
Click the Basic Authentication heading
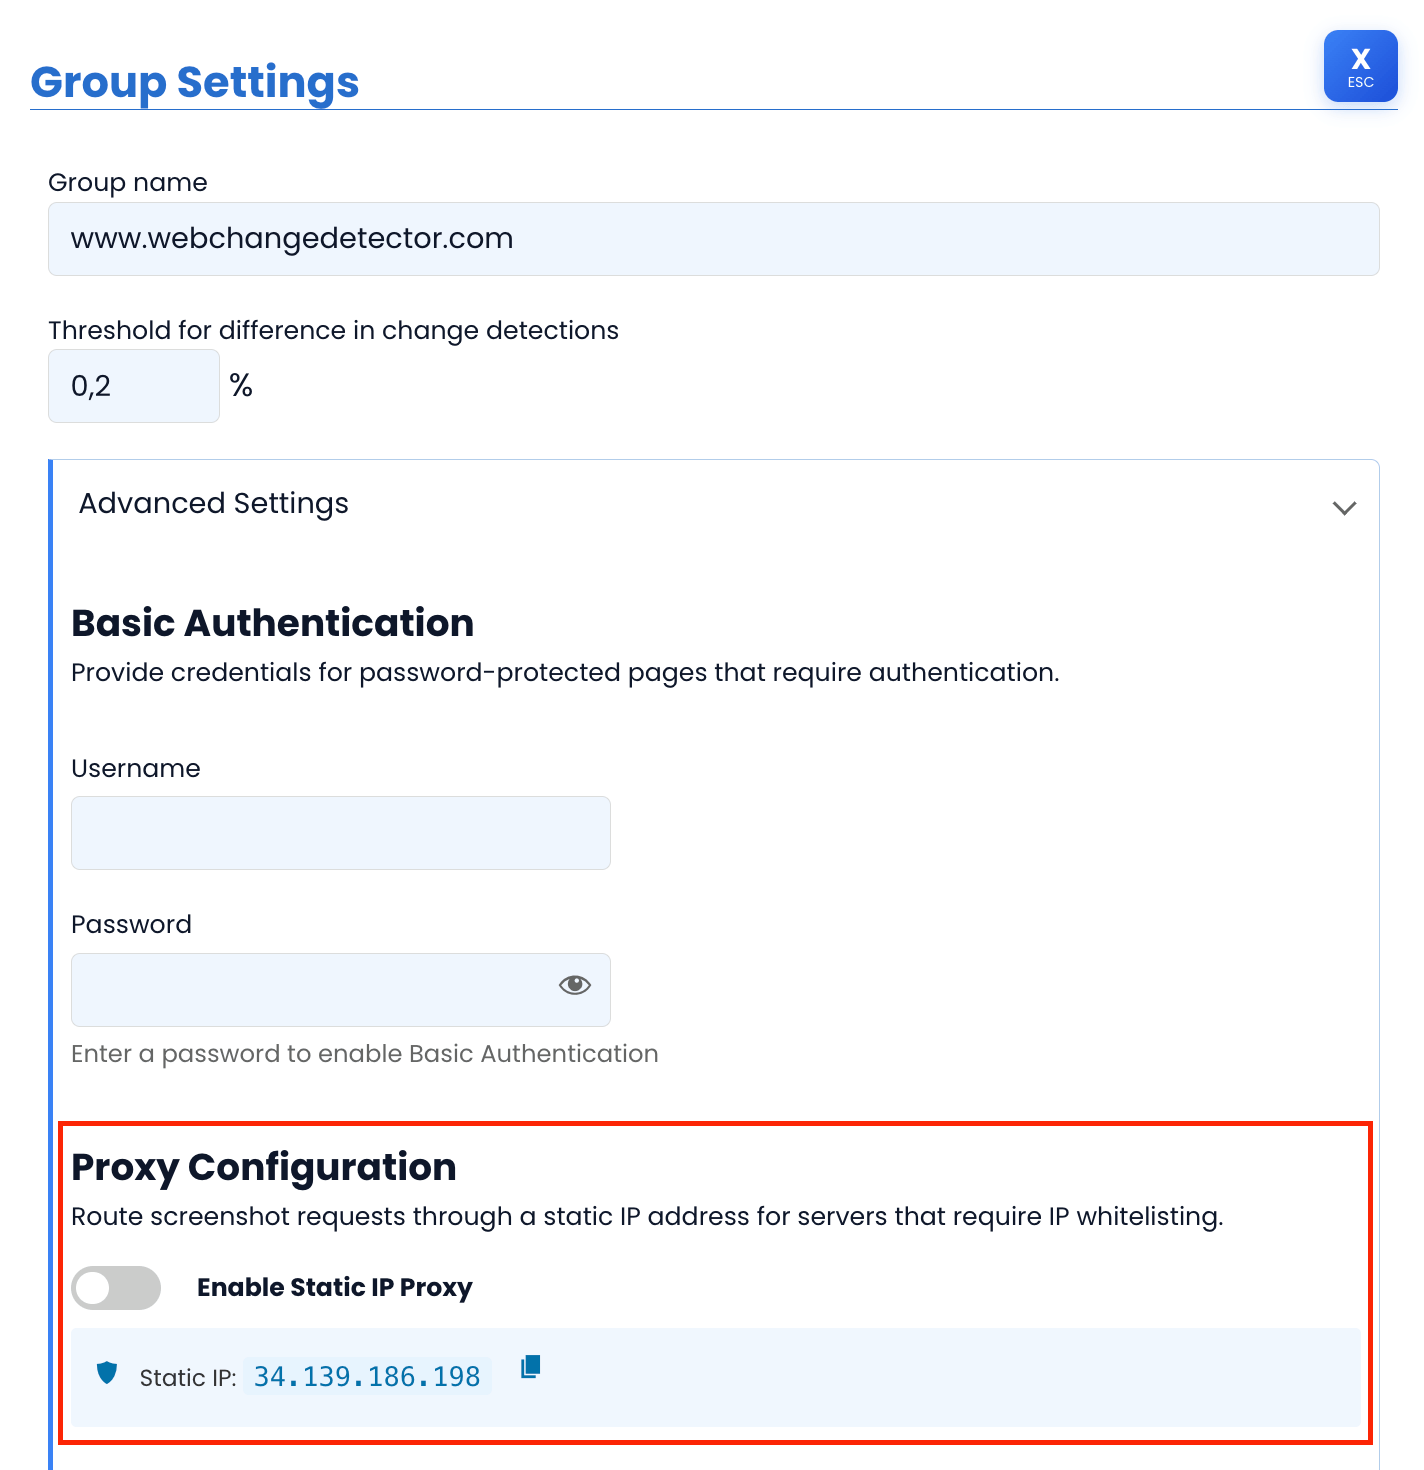(272, 622)
